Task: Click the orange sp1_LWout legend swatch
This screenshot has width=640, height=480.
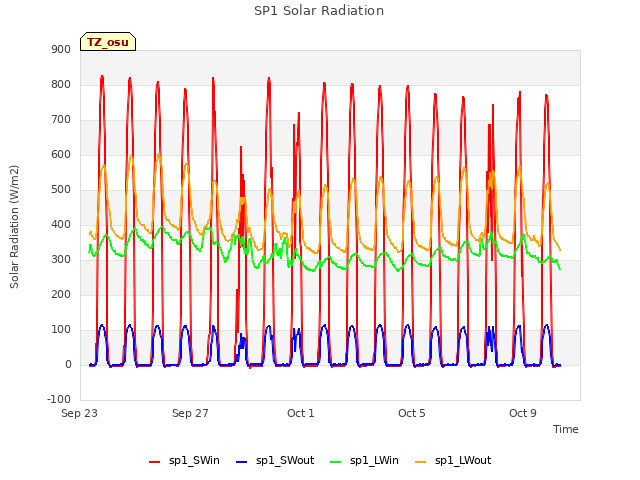Action: [x=420, y=462]
